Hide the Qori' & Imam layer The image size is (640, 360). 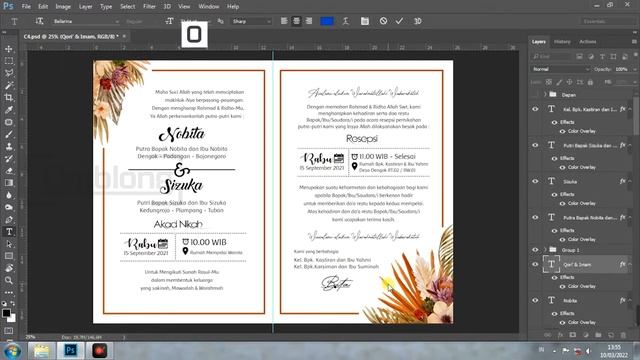click(535, 264)
